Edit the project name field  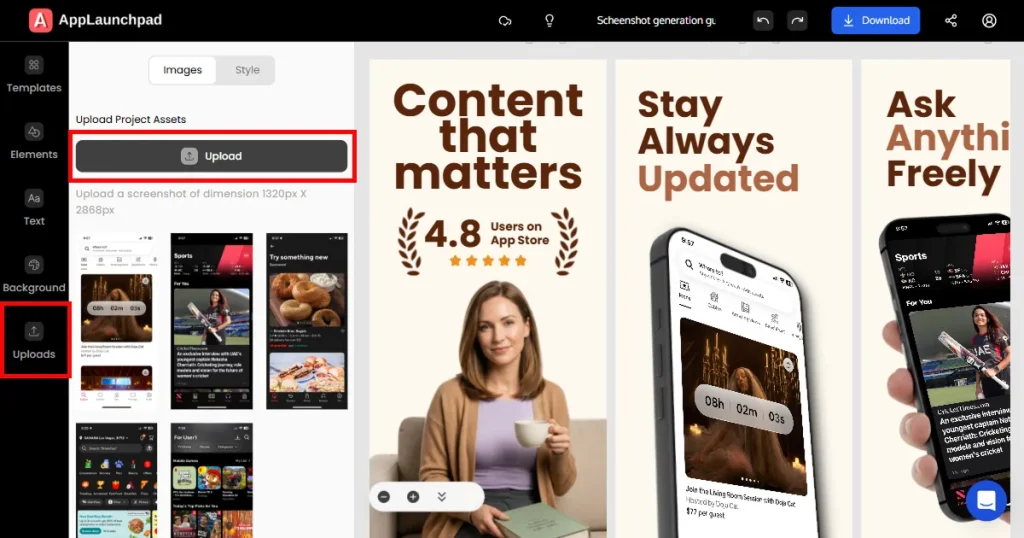pyautogui.click(x=656, y=21)
